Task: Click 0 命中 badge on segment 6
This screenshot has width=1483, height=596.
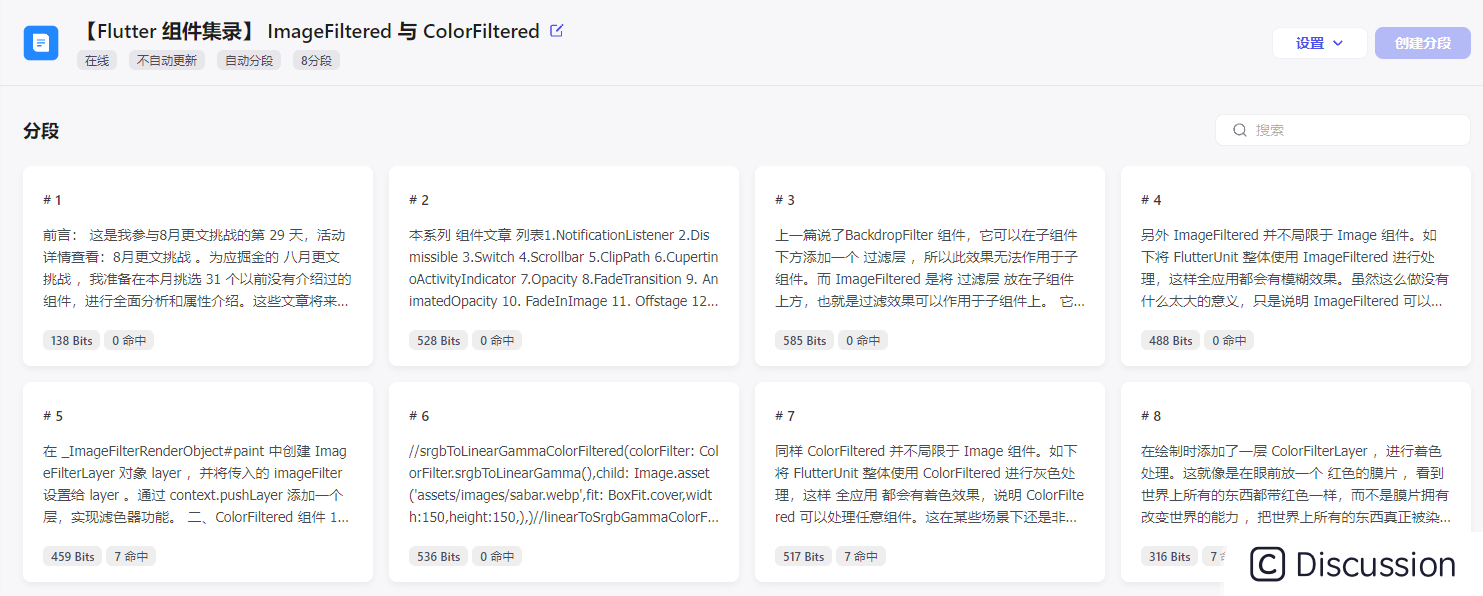Action: (497, 557)
